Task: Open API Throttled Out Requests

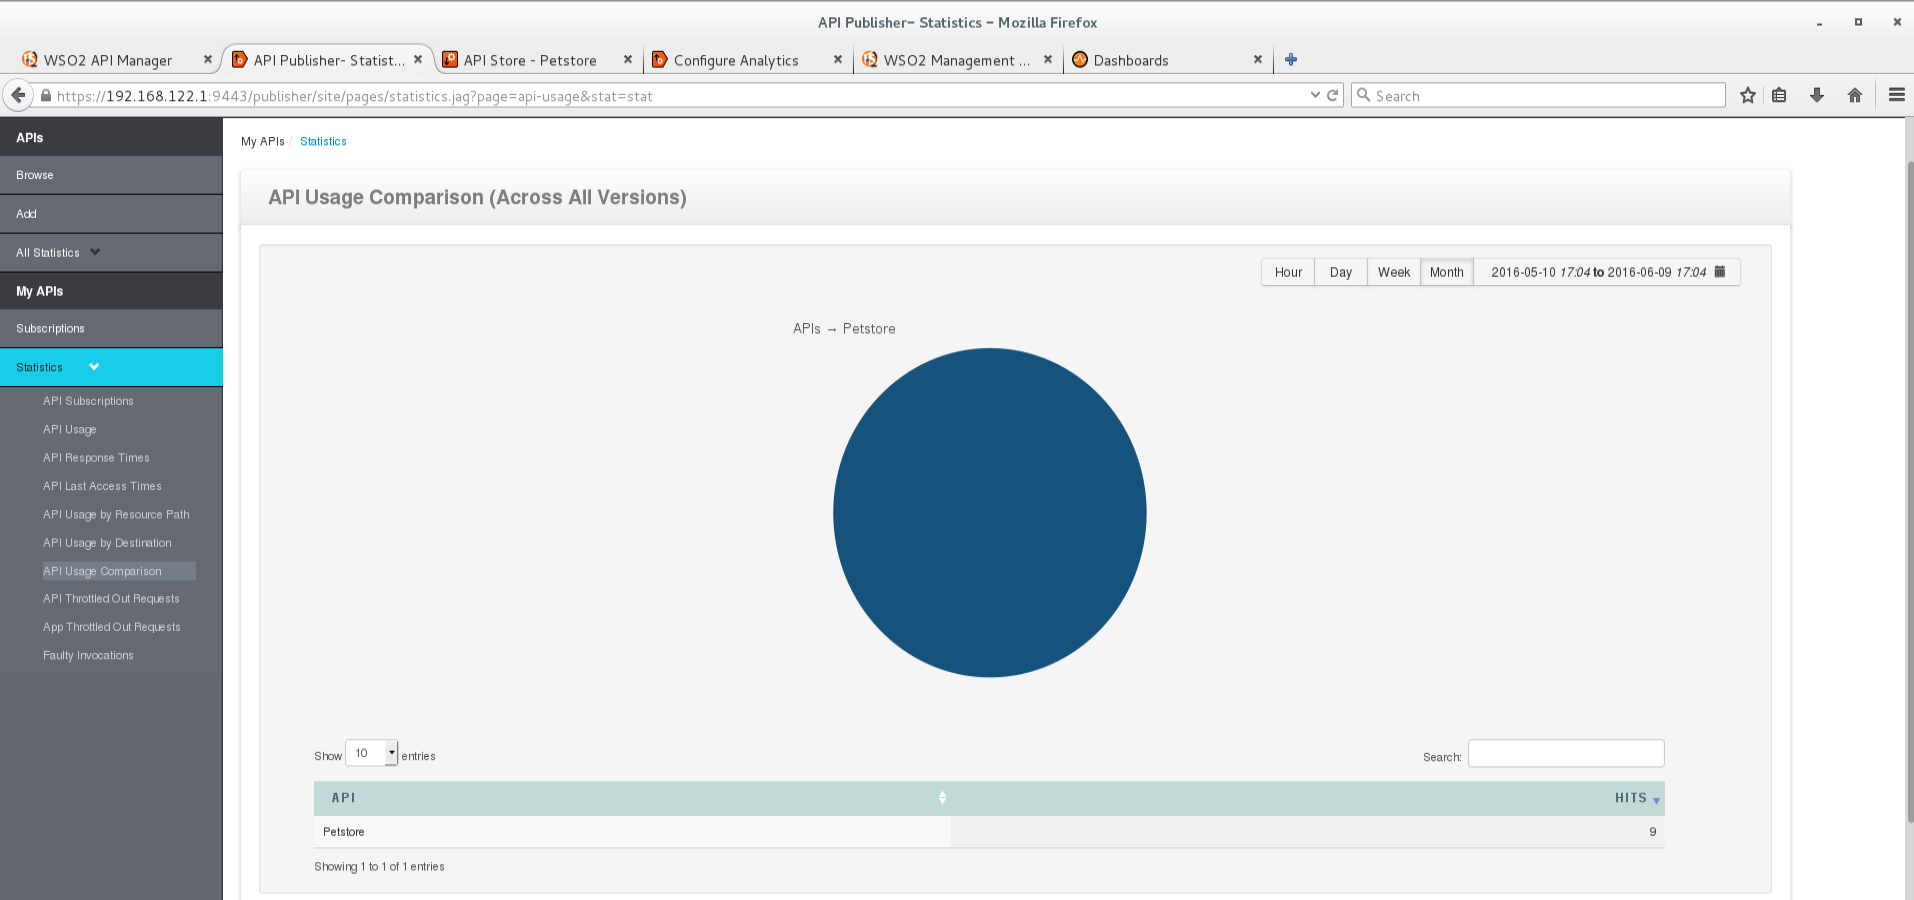Action: (111, 599)
